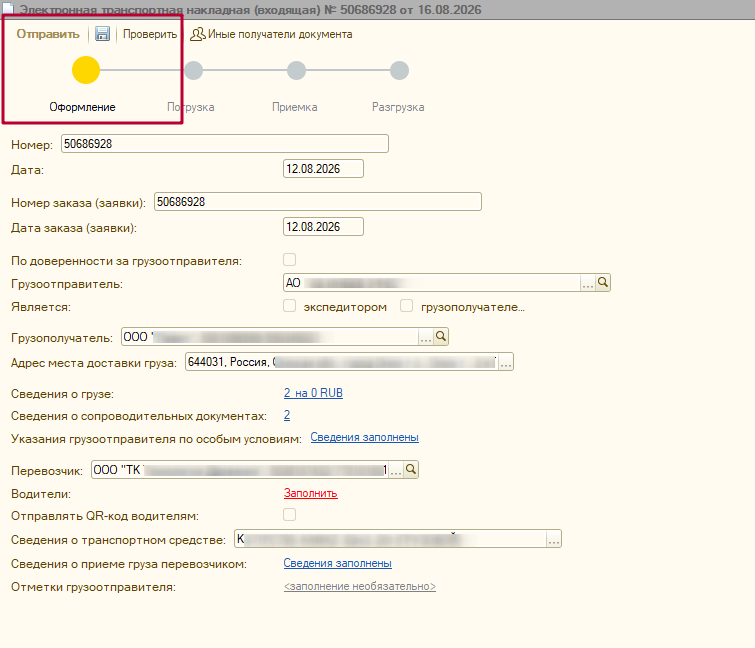755x648 pixels.
Task: Click the red Заполнить link for Водители
Action: 311,493
